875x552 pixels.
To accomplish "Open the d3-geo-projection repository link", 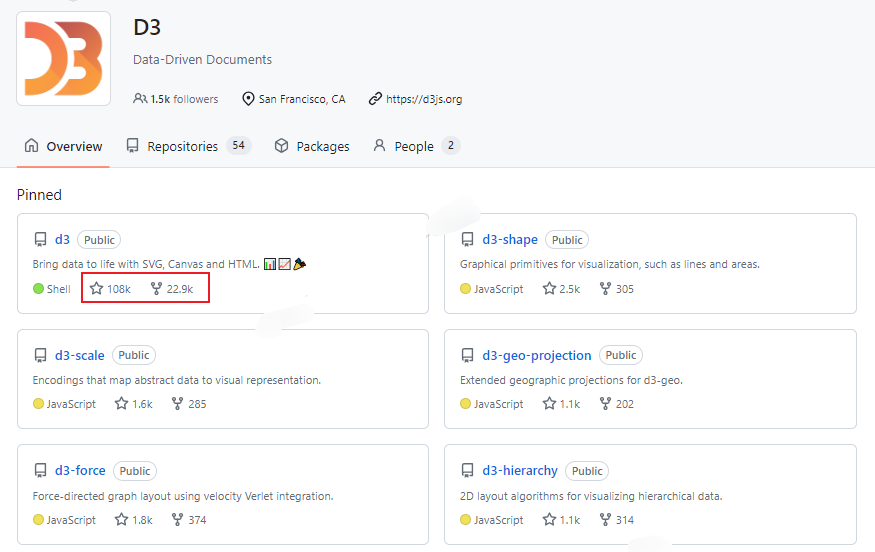I will pyautogui.click(x=537, y=356).
